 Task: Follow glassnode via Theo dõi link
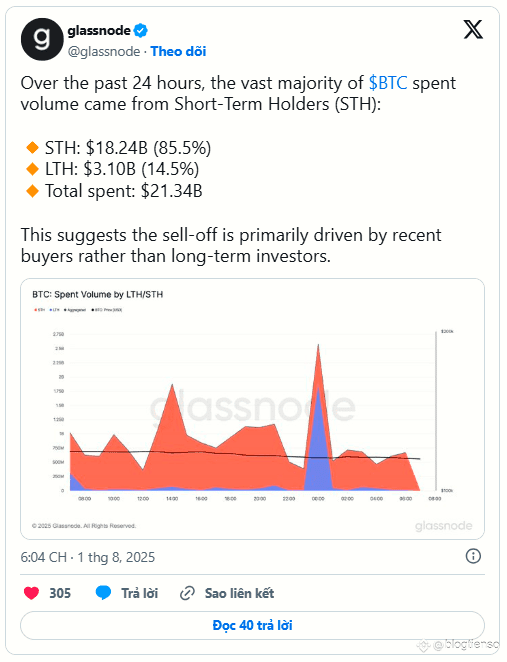pos(178,52)
